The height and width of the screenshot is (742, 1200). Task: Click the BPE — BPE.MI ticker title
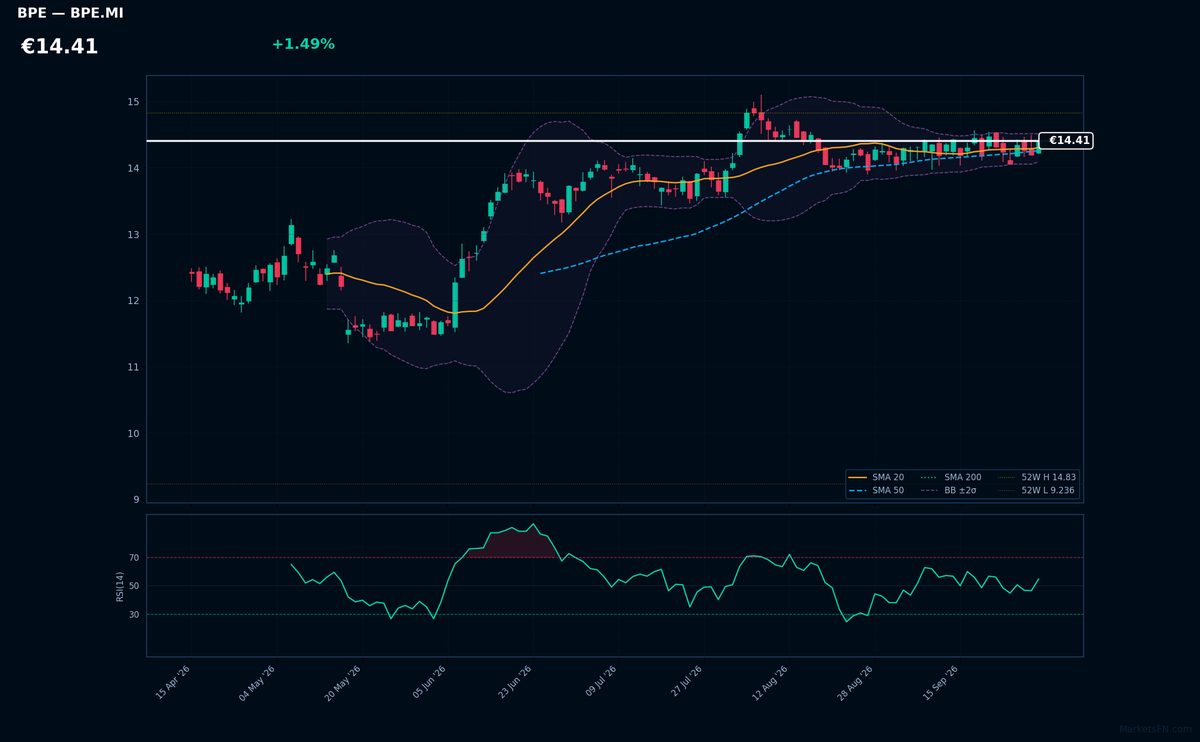pyautogui.click(x=70, y=13)
